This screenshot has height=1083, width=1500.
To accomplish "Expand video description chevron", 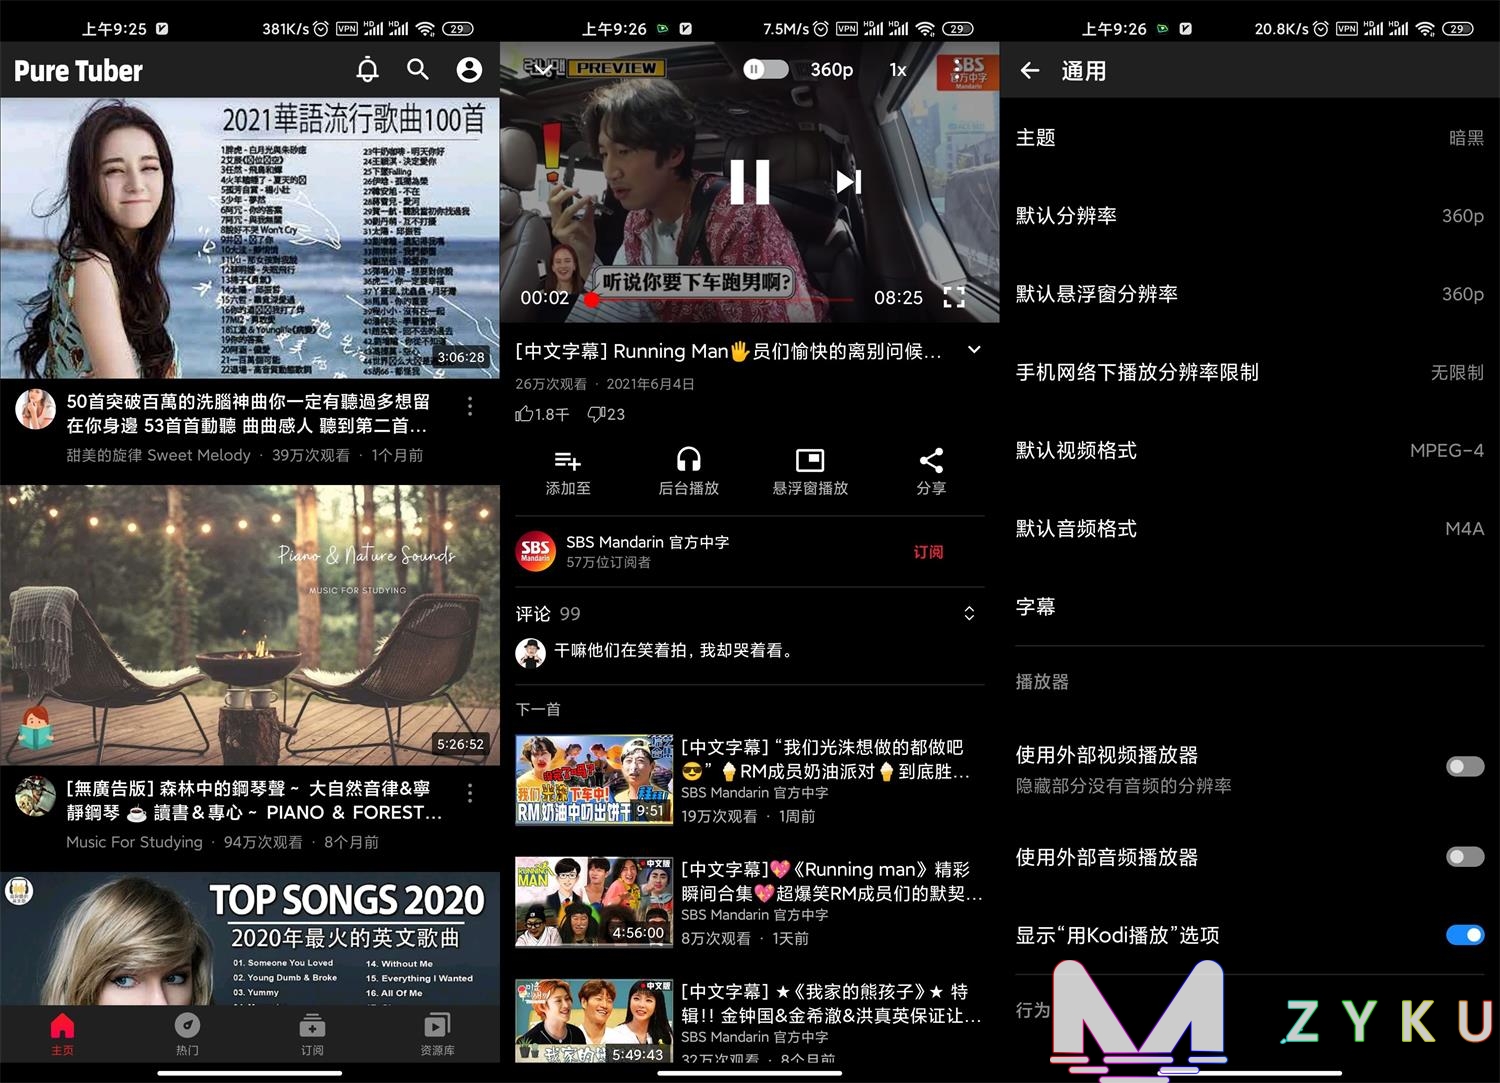I will tap(974, 350).
